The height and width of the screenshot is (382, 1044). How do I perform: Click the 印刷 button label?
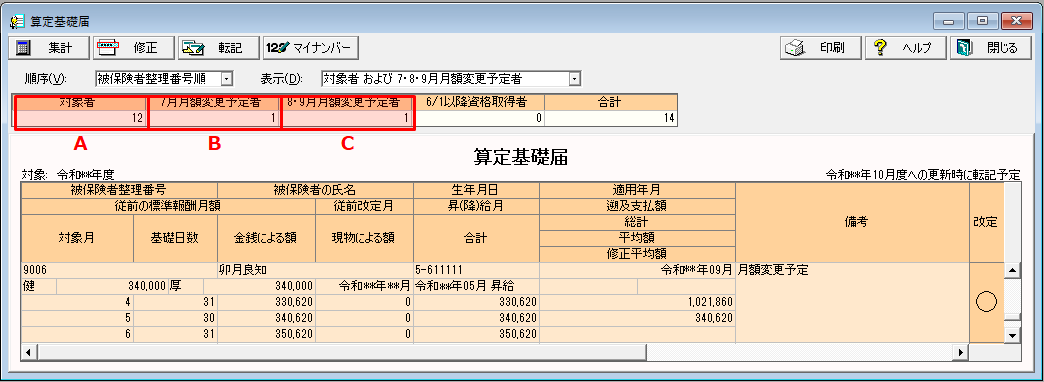pyautogui.click(x=833, y=49)
